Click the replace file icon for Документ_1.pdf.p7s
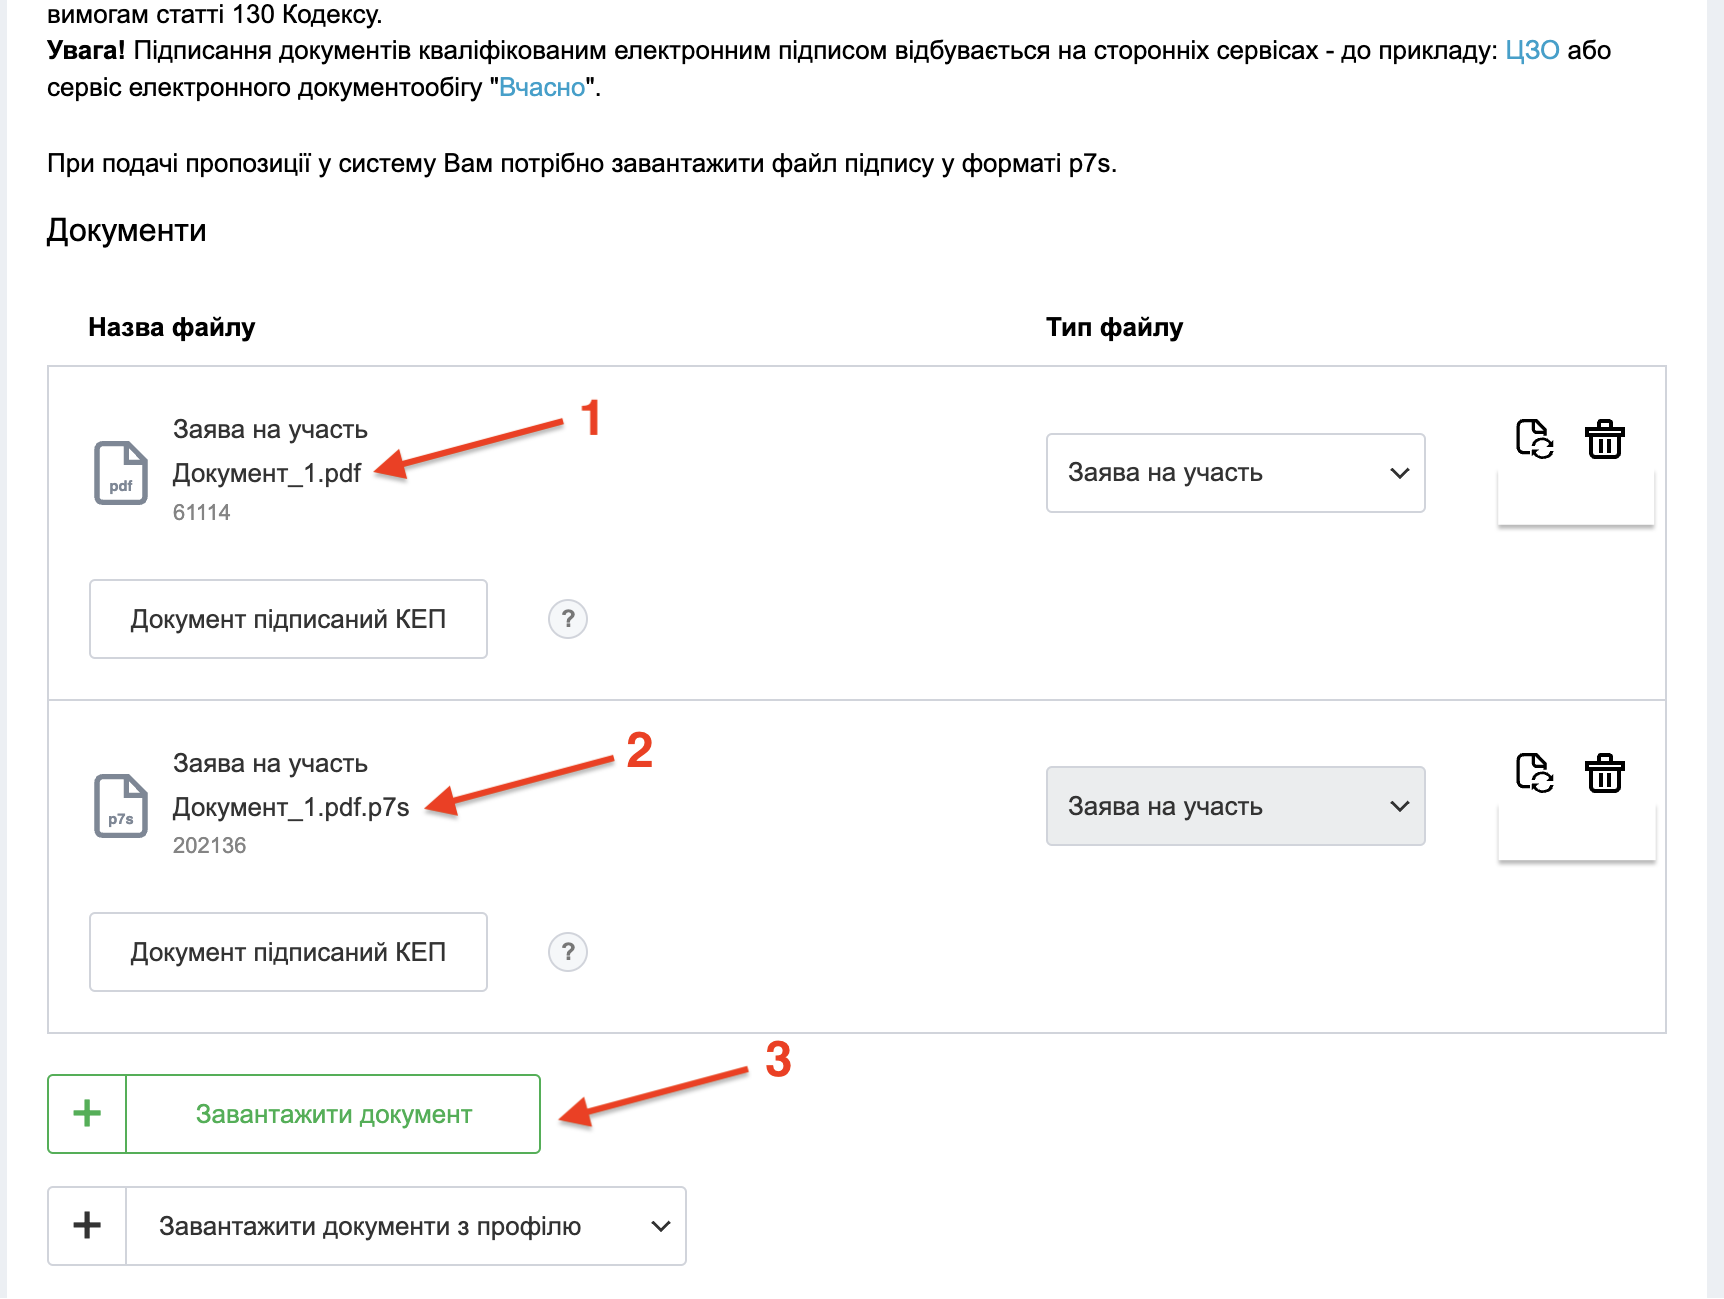The image size is (1724, 1299). [1534, 773]
